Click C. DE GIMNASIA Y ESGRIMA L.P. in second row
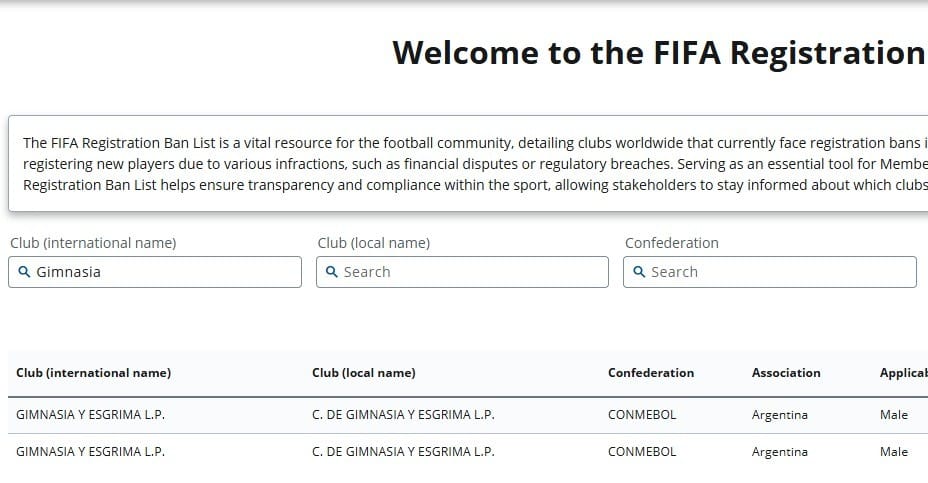The width and height of the screenshot is (928, 483). point(403,452)
